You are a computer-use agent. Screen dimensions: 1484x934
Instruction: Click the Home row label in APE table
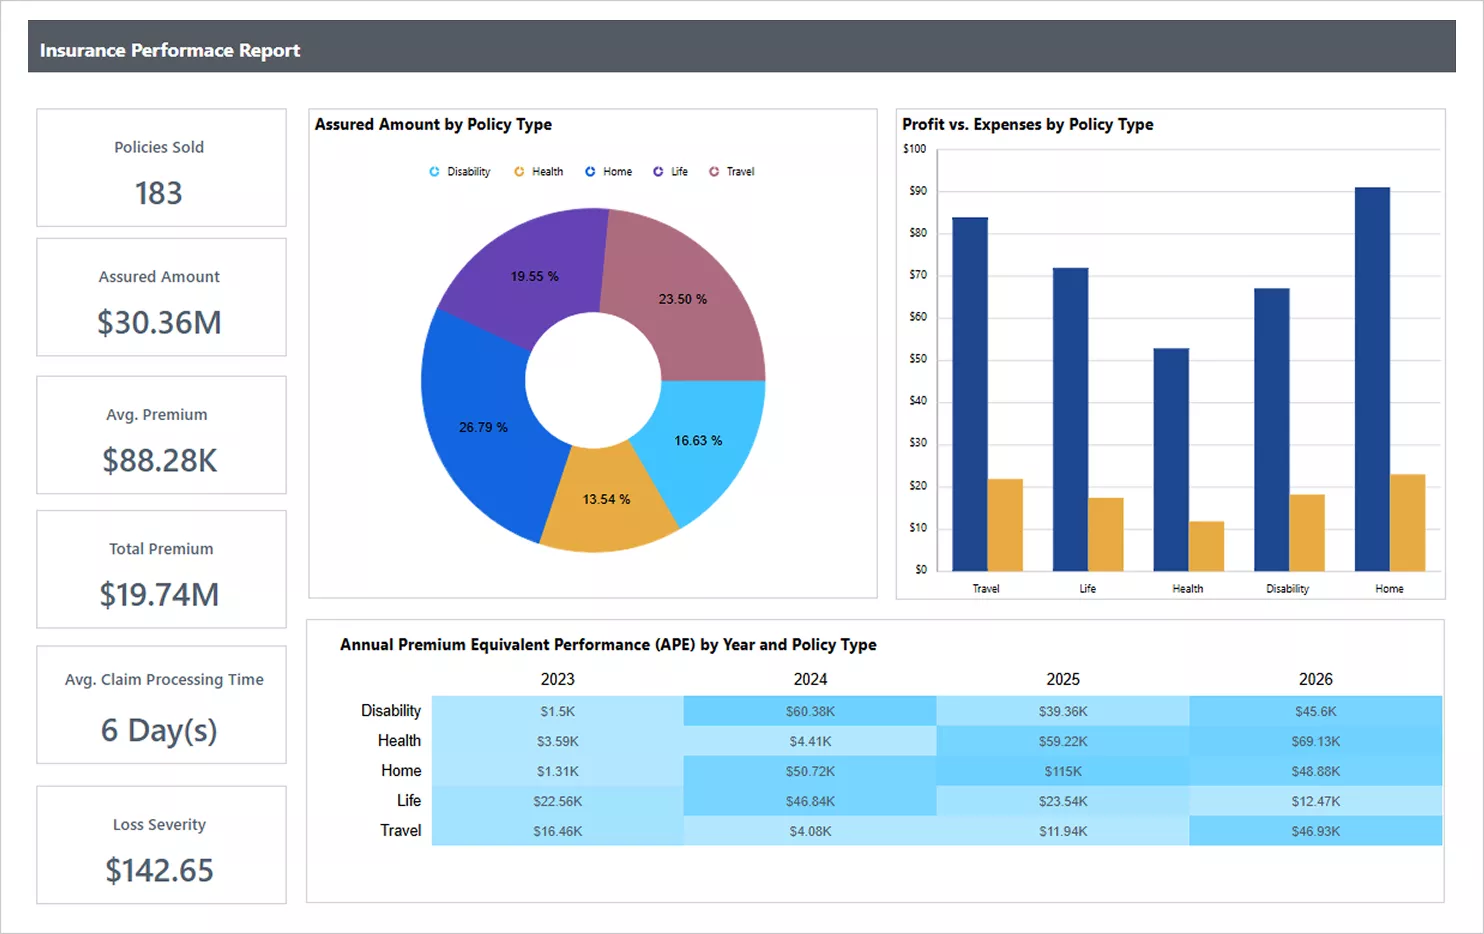(x=401, y=771)
